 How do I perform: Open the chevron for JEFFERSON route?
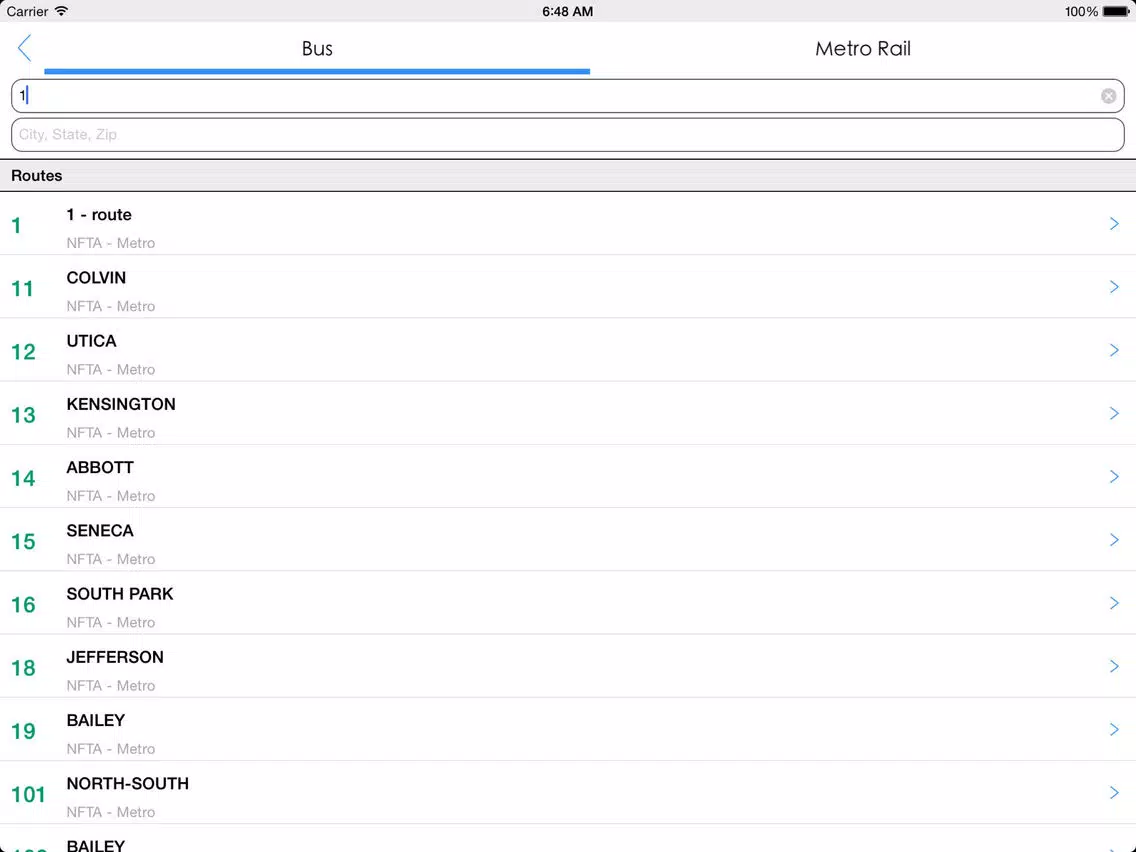(1114, 666)
